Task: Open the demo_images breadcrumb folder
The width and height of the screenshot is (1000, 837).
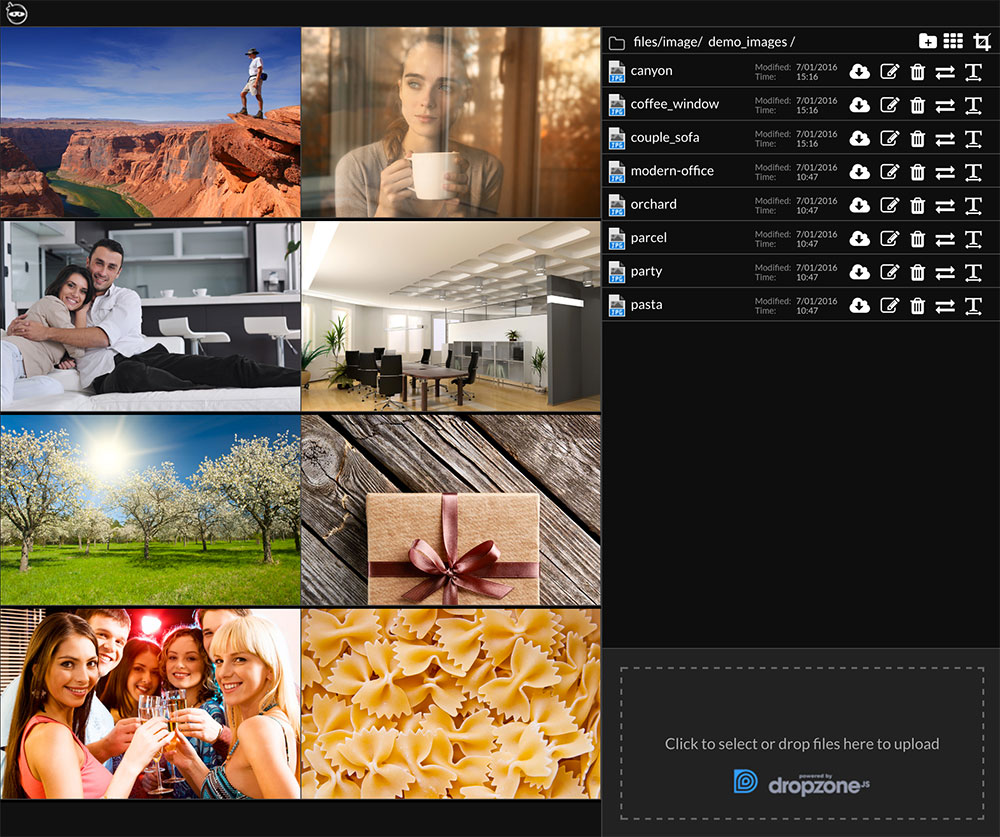Action: [x=747, y=43]
